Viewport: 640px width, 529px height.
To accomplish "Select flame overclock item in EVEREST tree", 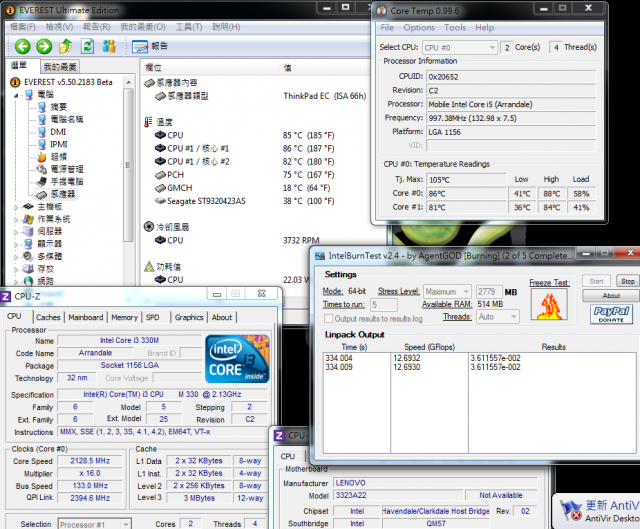I will tap(52, 157).
